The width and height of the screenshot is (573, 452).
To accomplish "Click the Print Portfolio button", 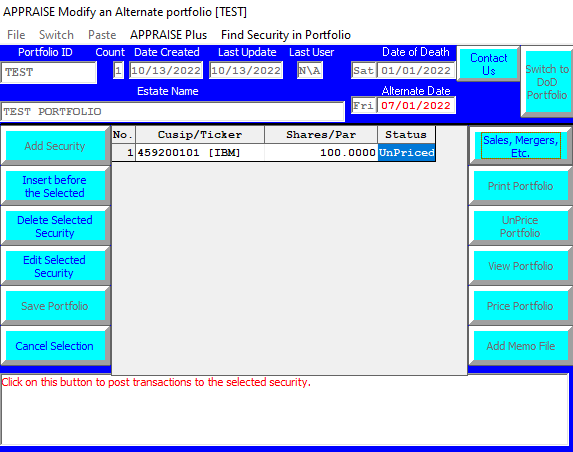I will (520, 186).
